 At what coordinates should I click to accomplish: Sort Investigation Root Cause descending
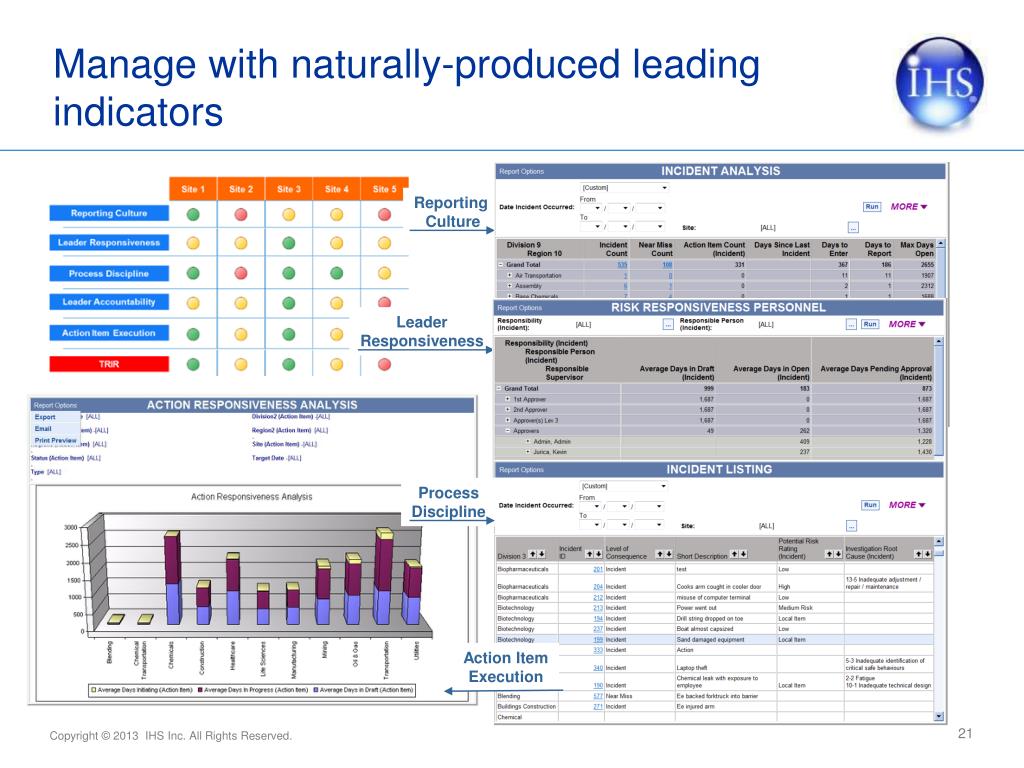(x=927, y=554)
